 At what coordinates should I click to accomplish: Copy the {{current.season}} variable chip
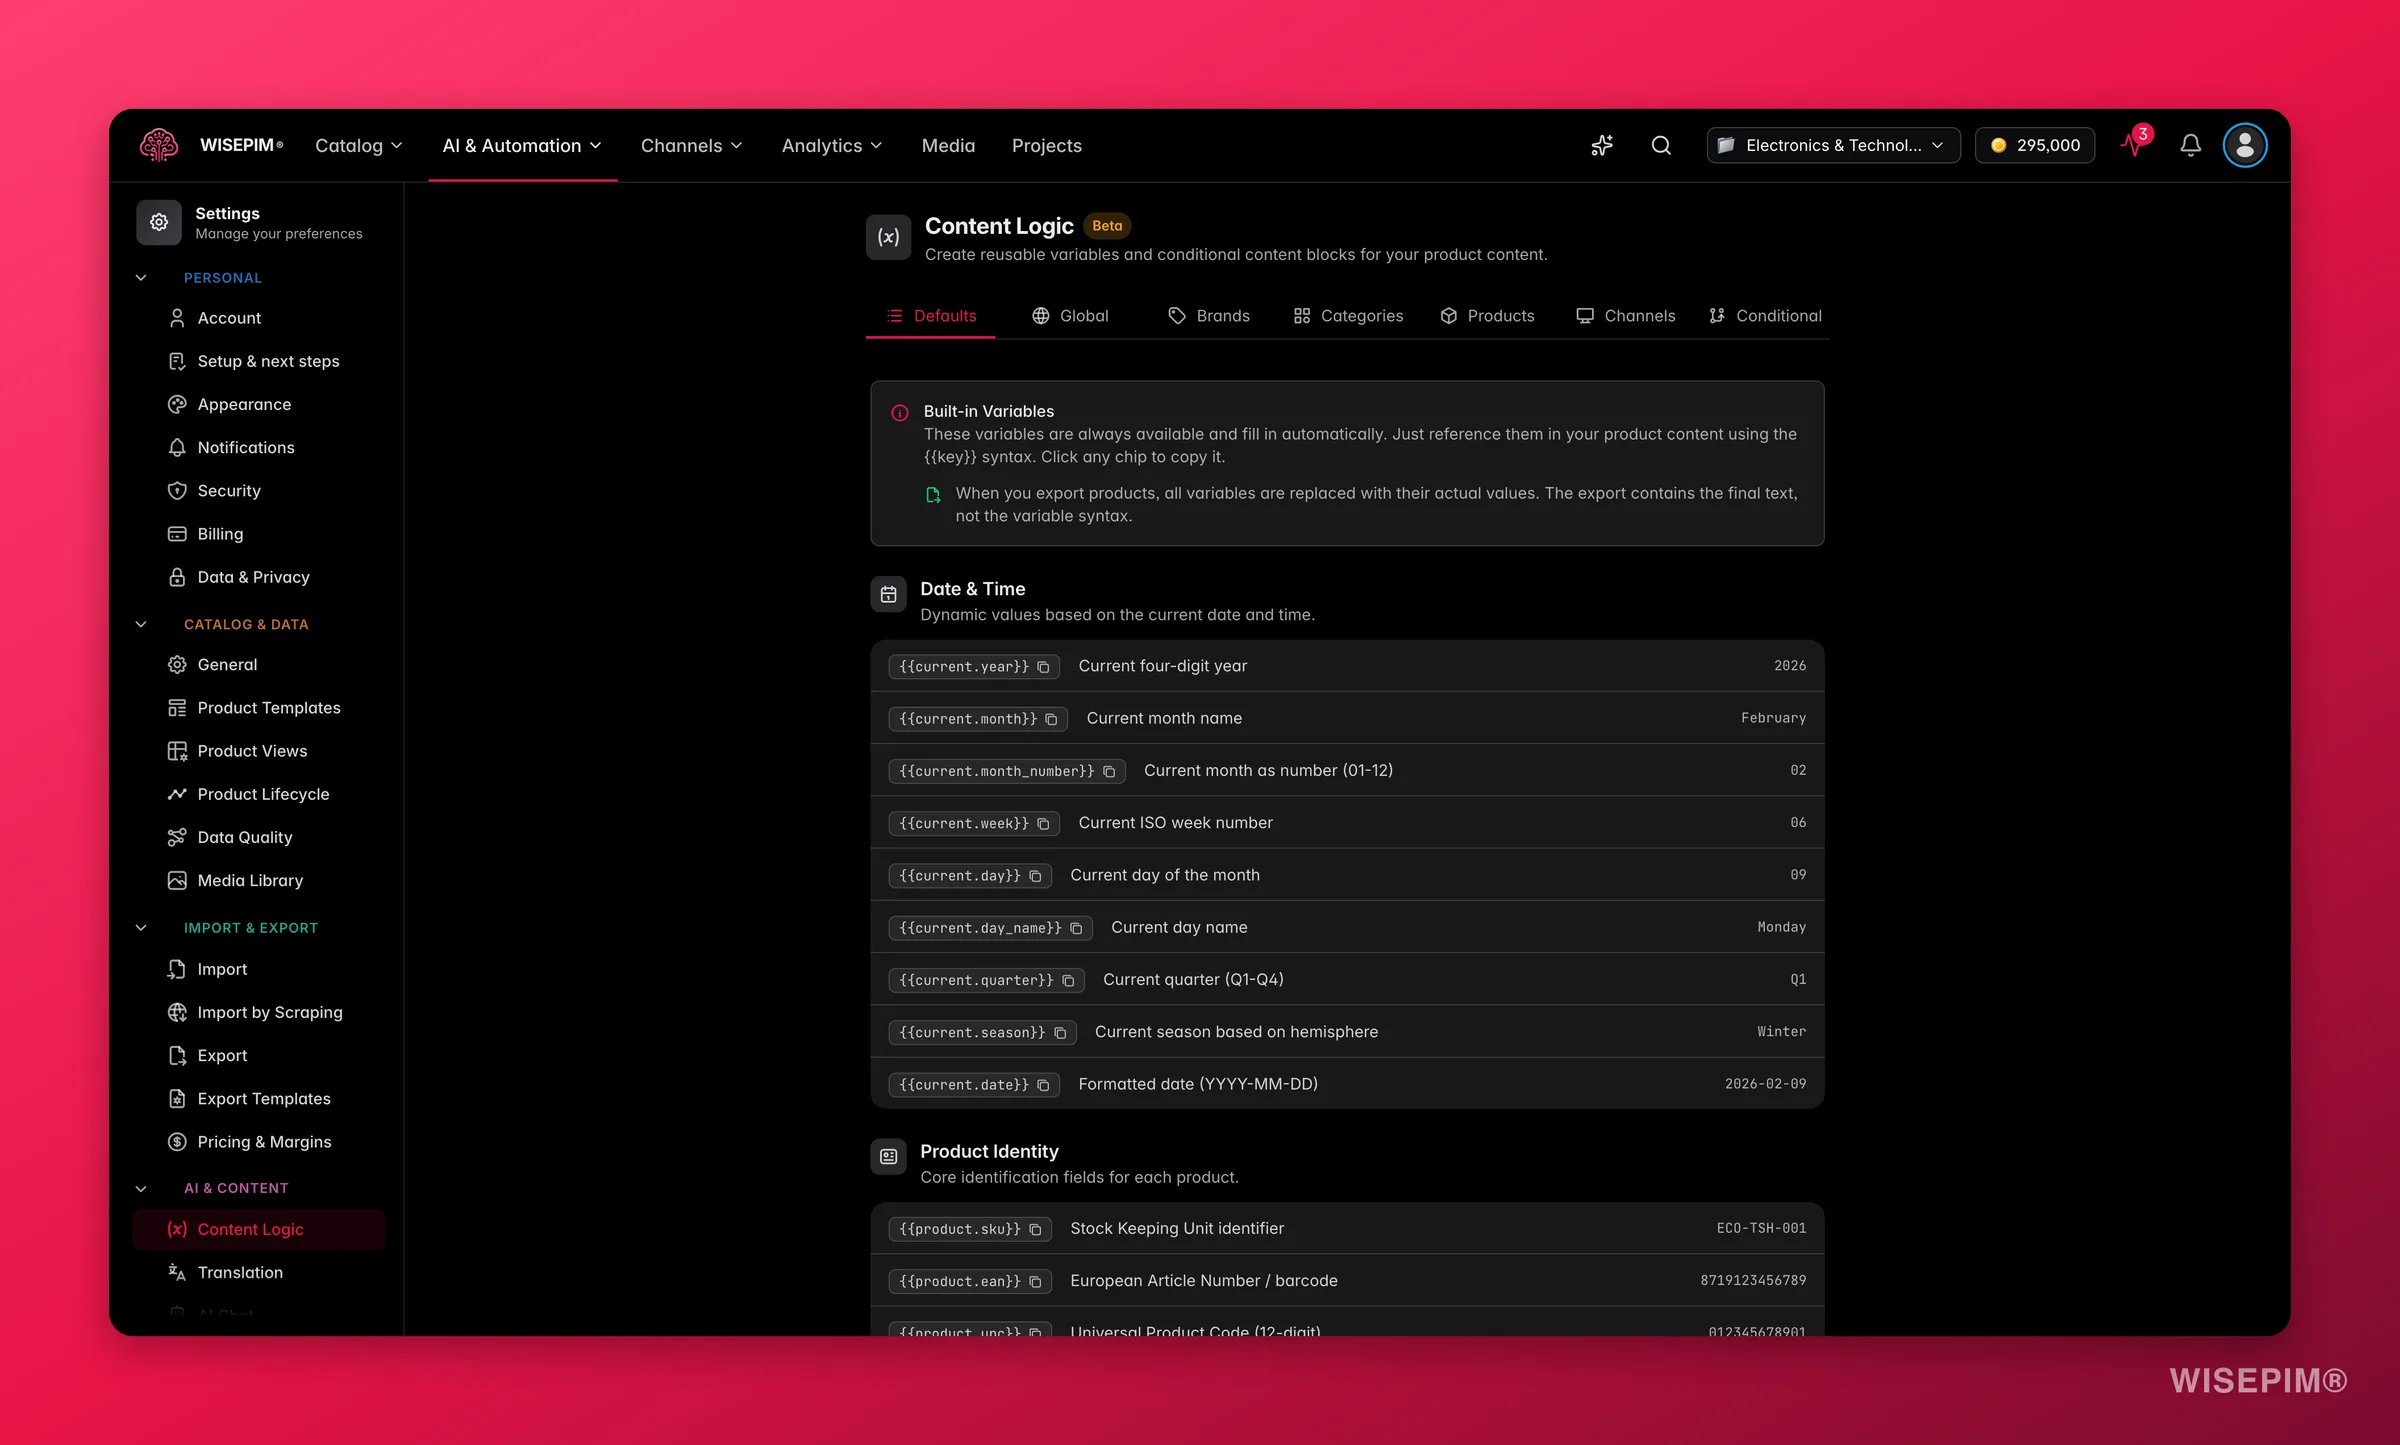click(x=982, y=1032)
